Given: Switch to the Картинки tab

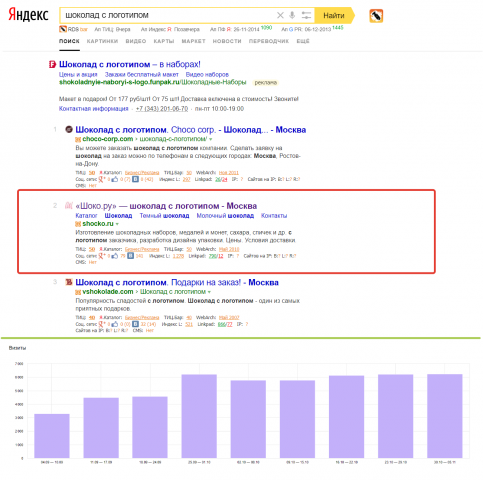Looking at the screenshot, I should [x=102, y=41].
